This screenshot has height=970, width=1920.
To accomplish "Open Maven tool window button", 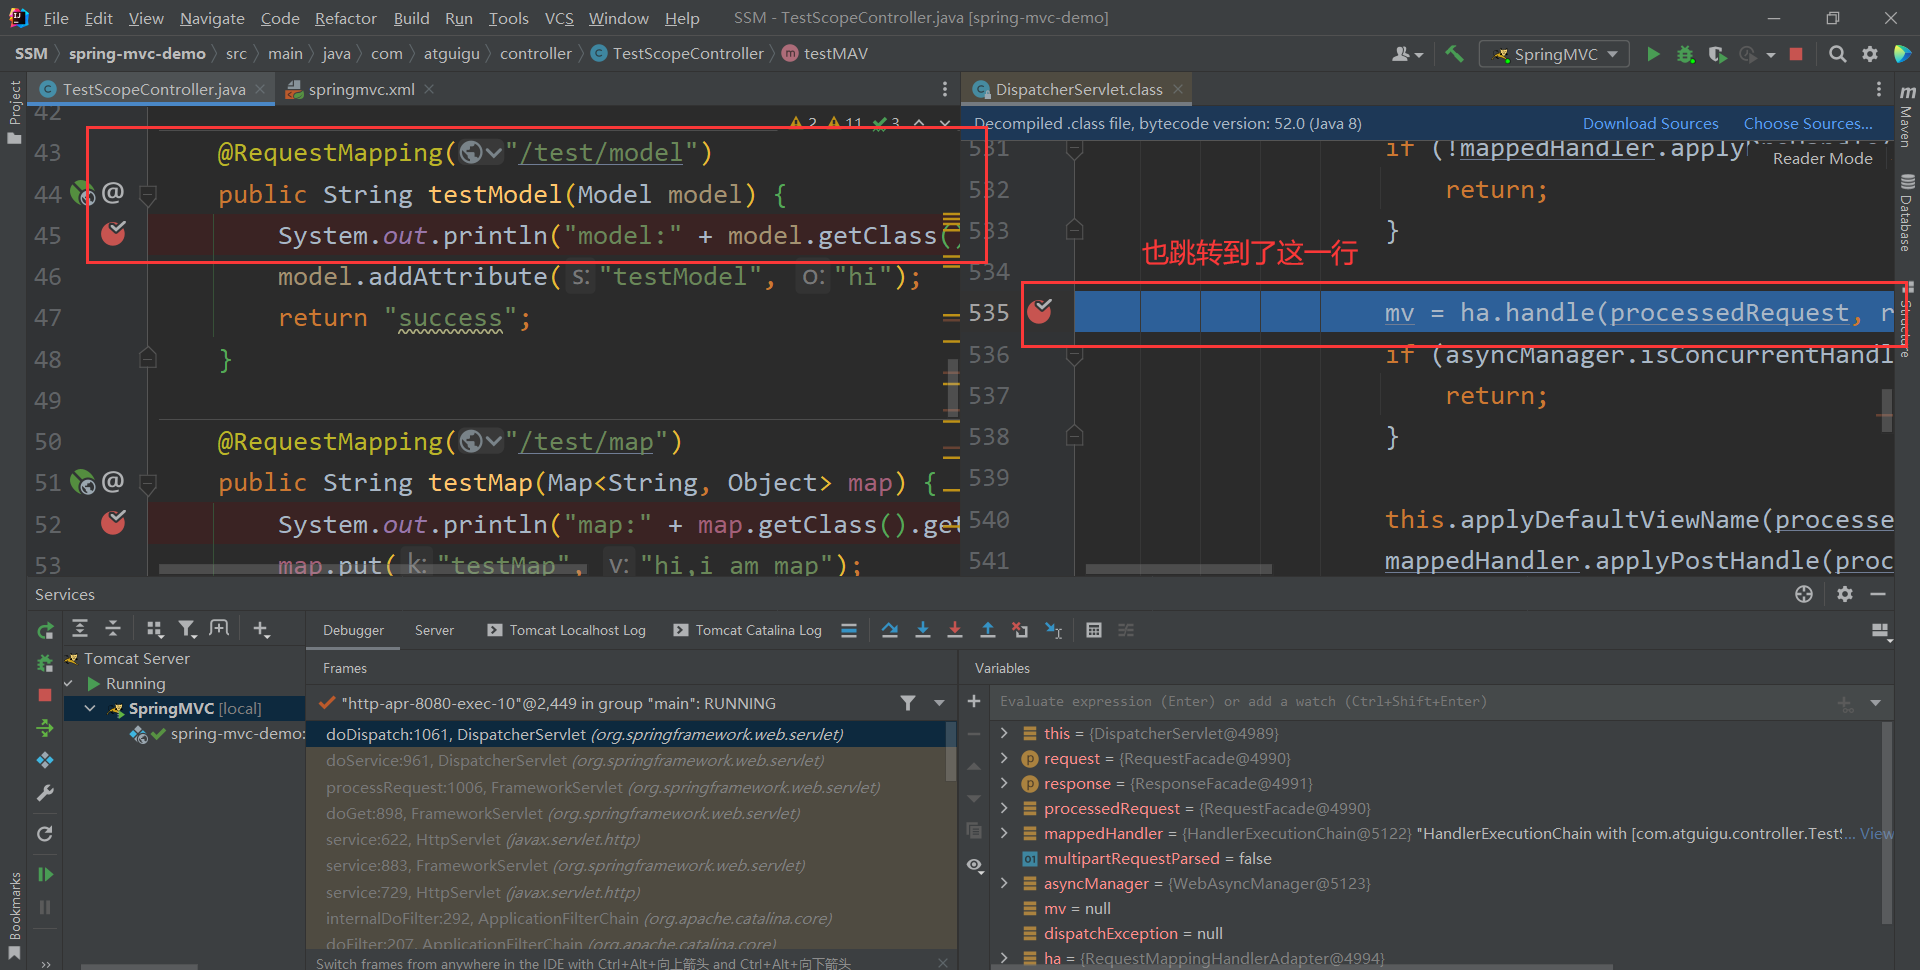I will (x=1907, y=116).
